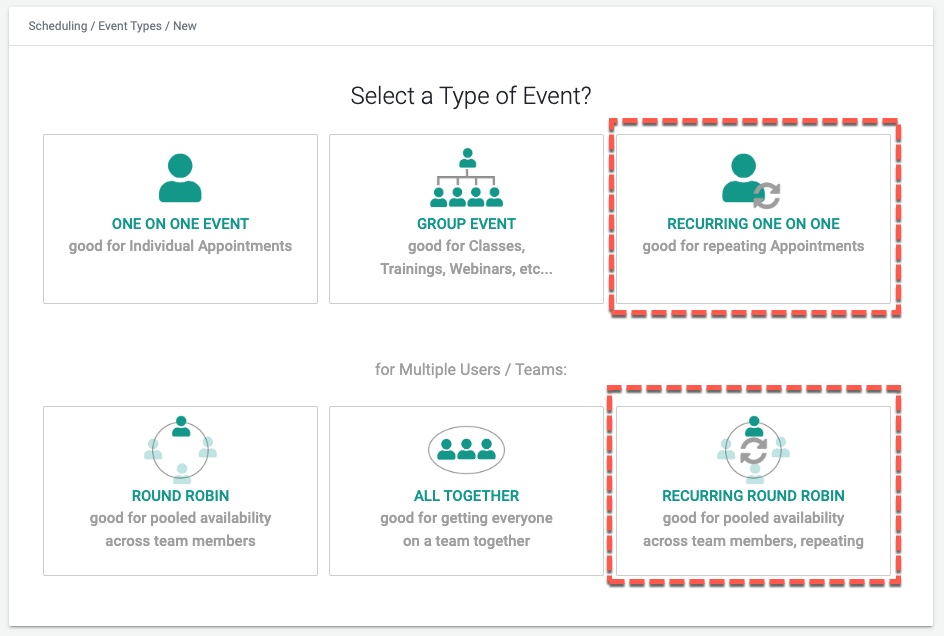Click the One on One Event person icon
Screen dimensions: 944x636
click(180, 178)
